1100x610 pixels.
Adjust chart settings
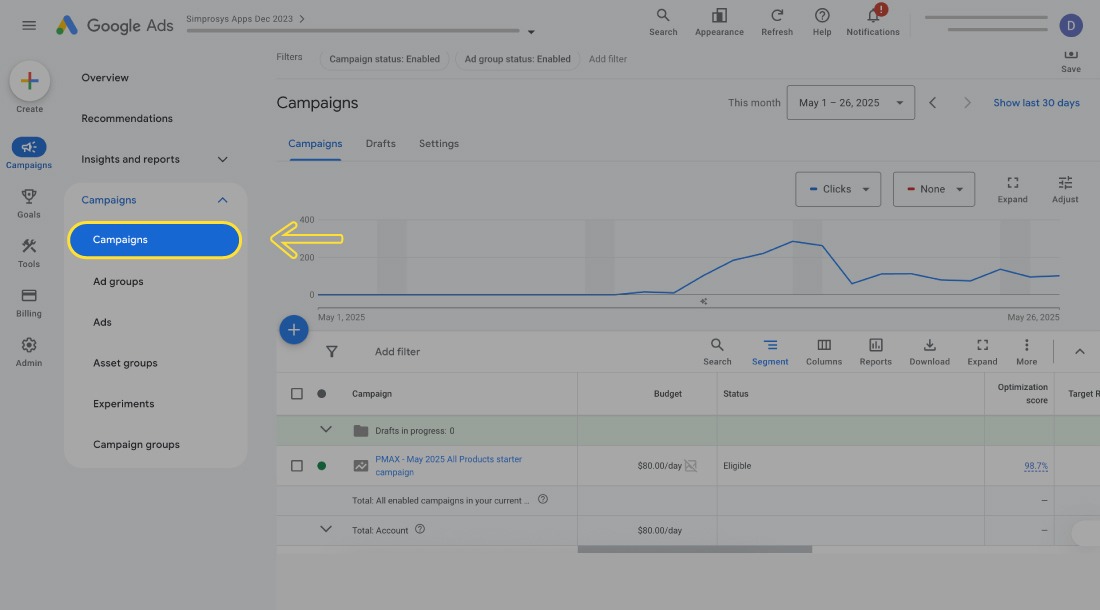(x=1065, y=189)
